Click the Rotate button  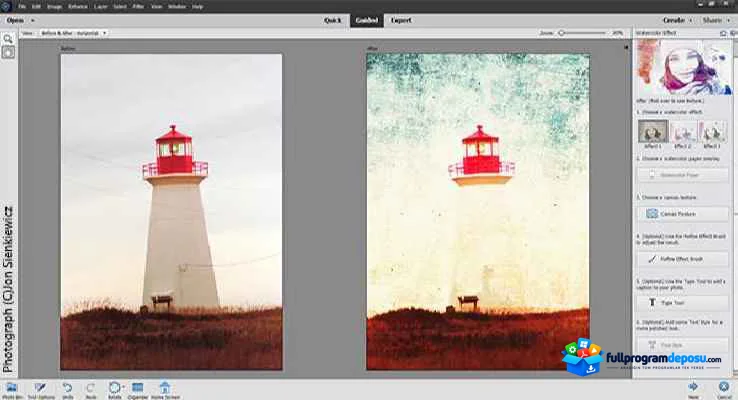[113, 390]
